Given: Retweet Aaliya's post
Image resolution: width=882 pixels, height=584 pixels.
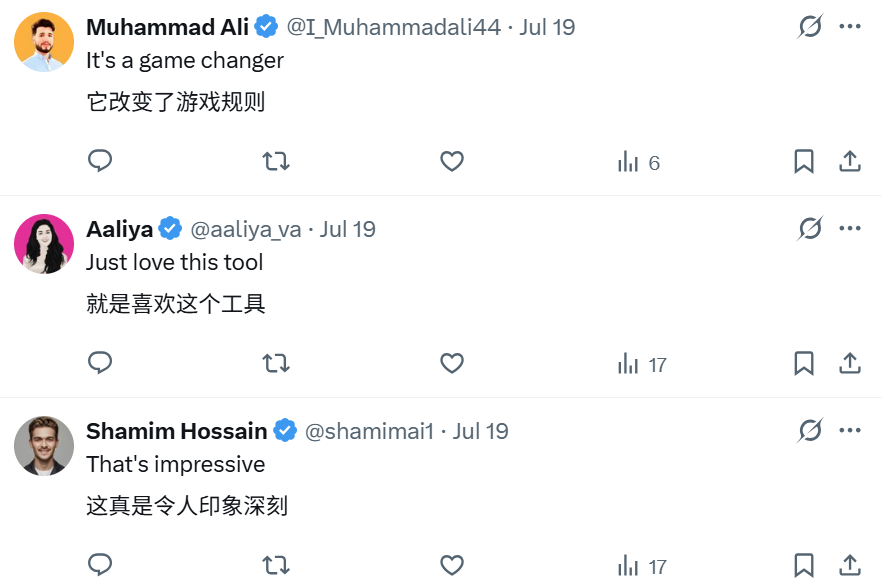Looking at the screenshot, I should pyautogui.click(x=275, y=364).
